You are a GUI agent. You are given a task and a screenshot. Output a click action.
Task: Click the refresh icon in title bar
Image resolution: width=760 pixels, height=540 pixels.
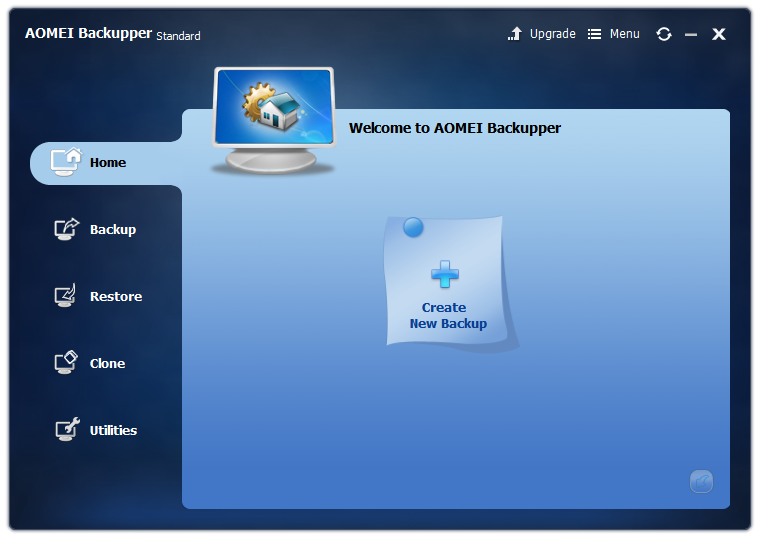[x=664, y=34]
